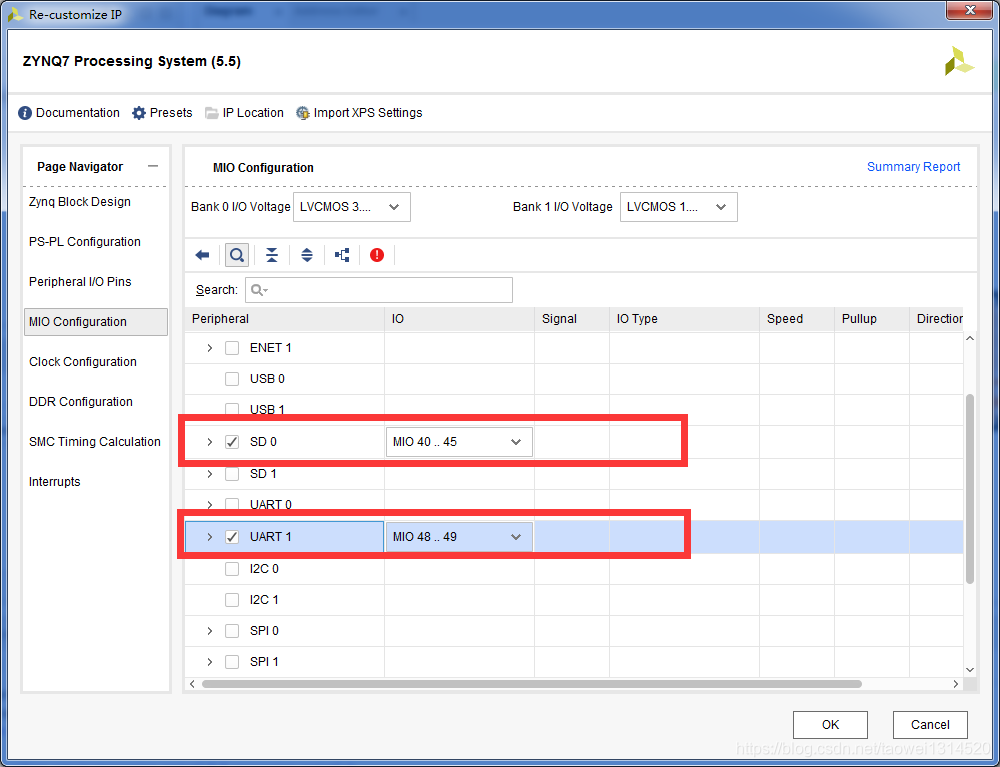Click the Pullup column header
The height and width of the screenshot is (767, 1000).
(x=872, y=319)
